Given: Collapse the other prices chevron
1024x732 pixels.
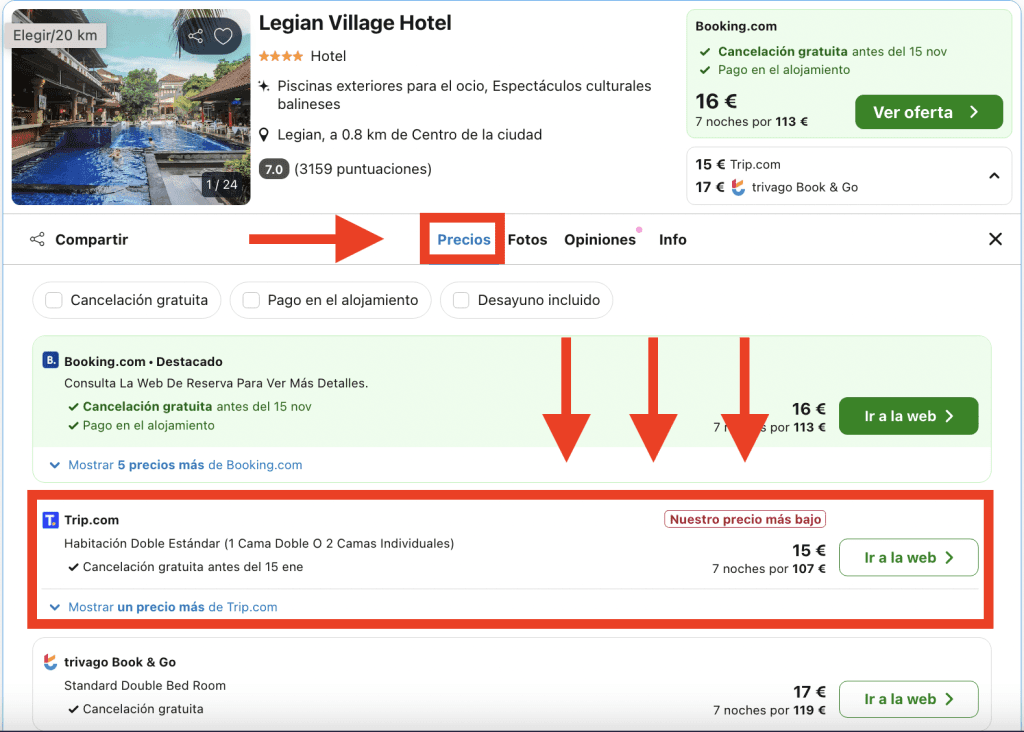Looking at the screenshot, I should (994, 176).
